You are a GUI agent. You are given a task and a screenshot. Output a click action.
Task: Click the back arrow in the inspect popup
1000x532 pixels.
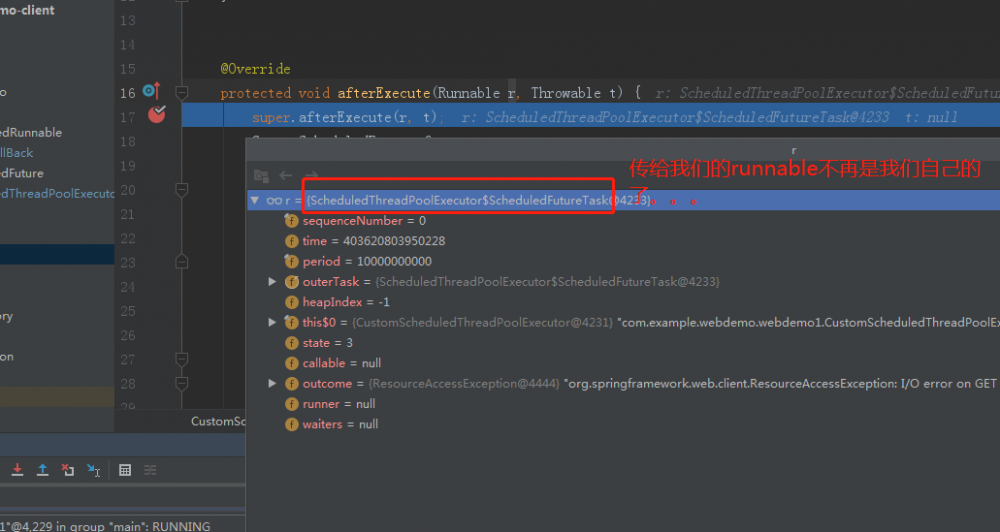(286, 175)
